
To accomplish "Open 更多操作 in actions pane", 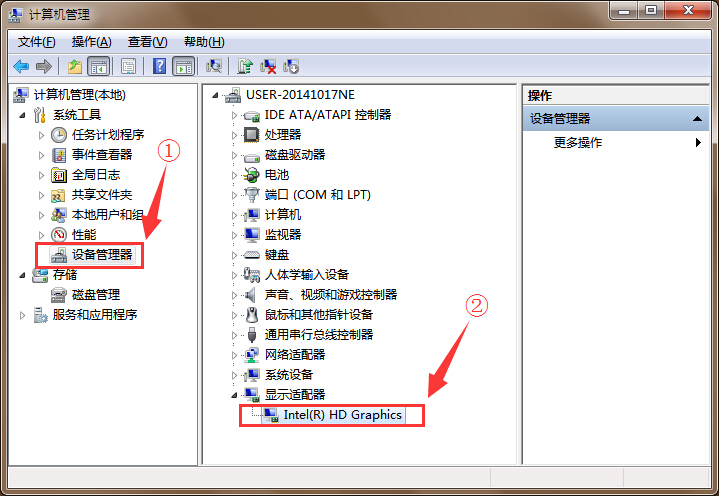I will coord(578,143).
